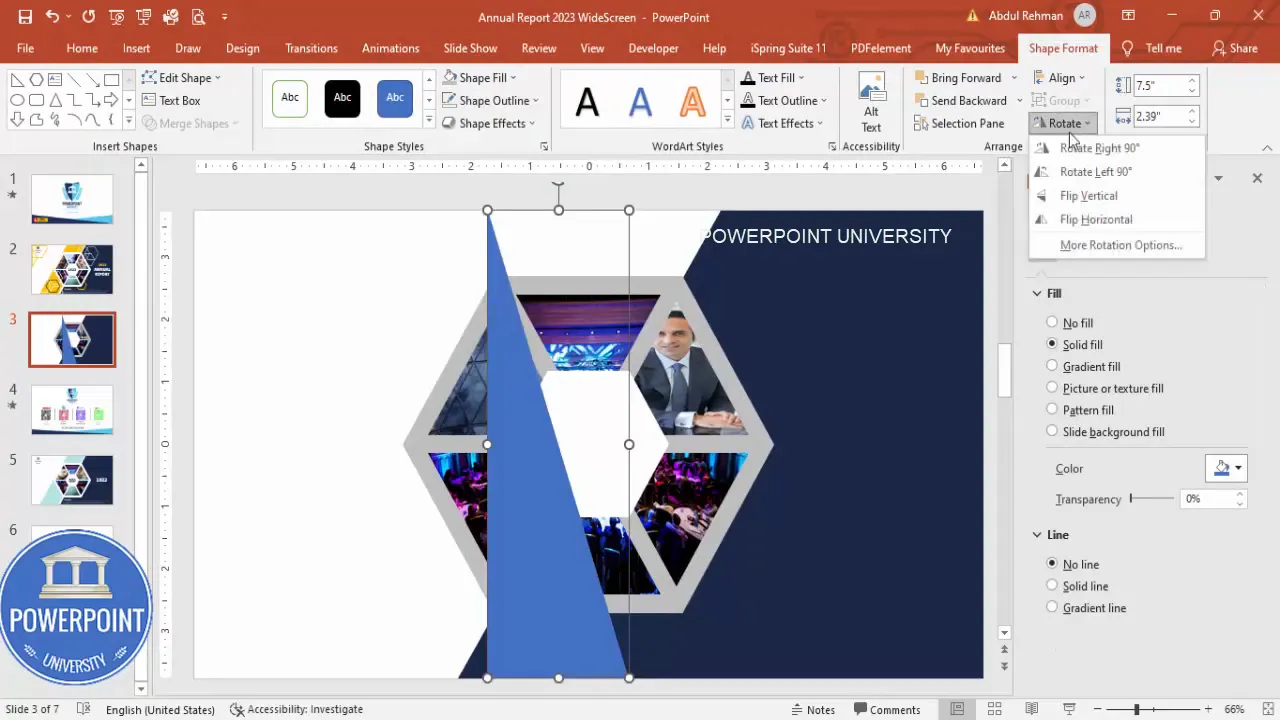Open Shape Effects dropdown
This screenshot has height=720, width=1280.
point(489,123)
